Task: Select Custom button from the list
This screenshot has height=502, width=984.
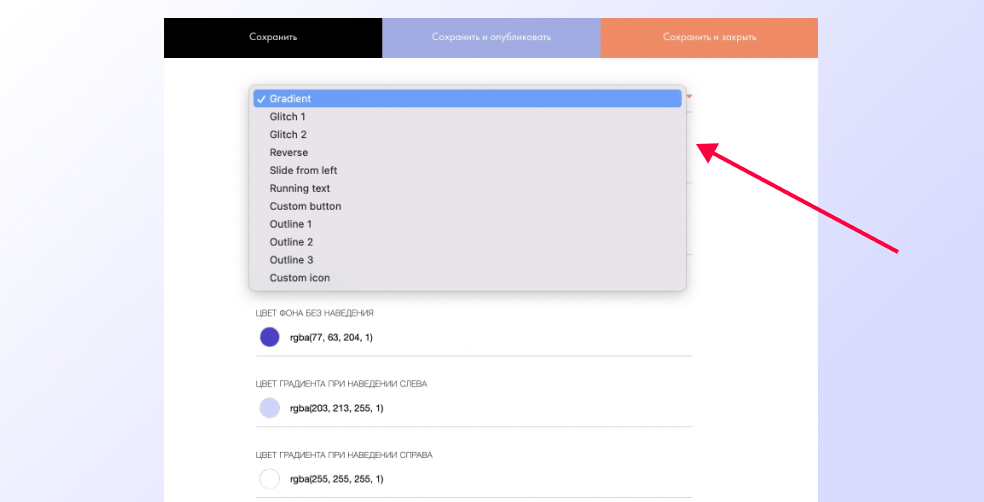Action: click(x=467, y=206)
